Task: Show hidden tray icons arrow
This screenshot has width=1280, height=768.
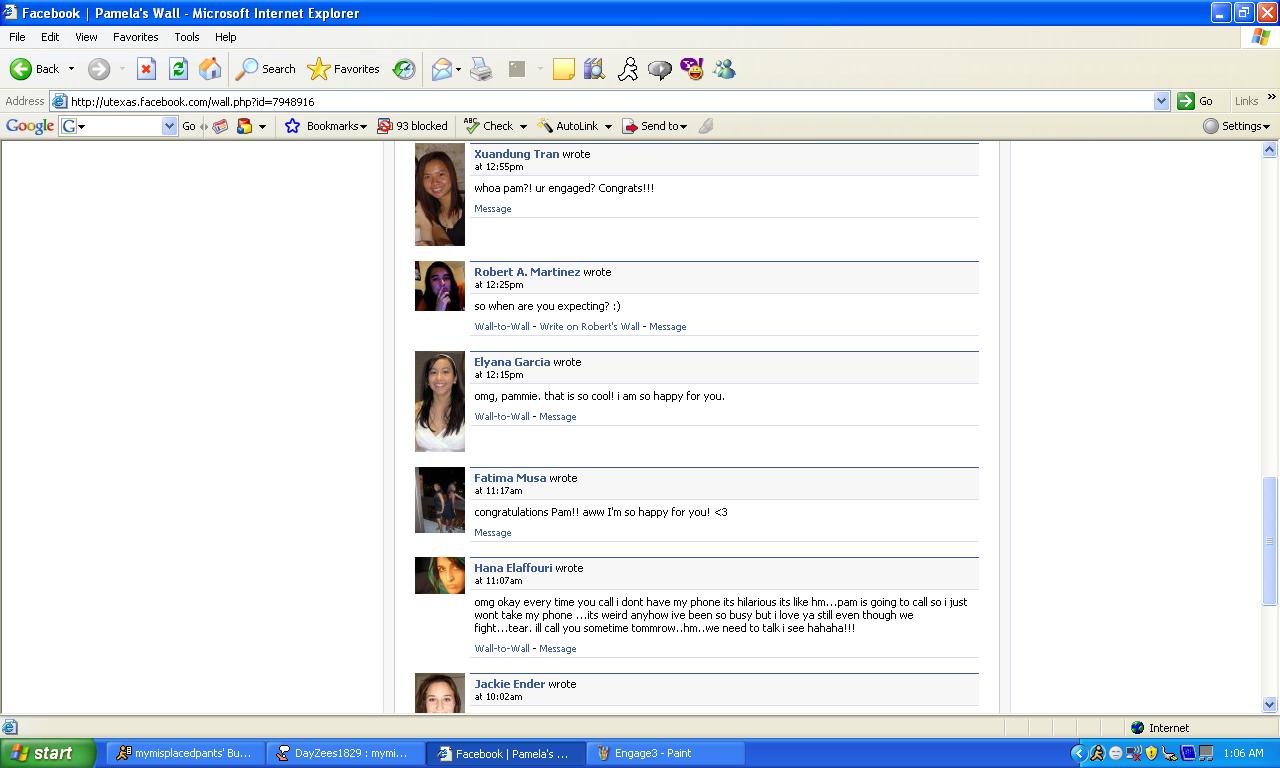Action: pyautogui.click(x=1078, y=753)
